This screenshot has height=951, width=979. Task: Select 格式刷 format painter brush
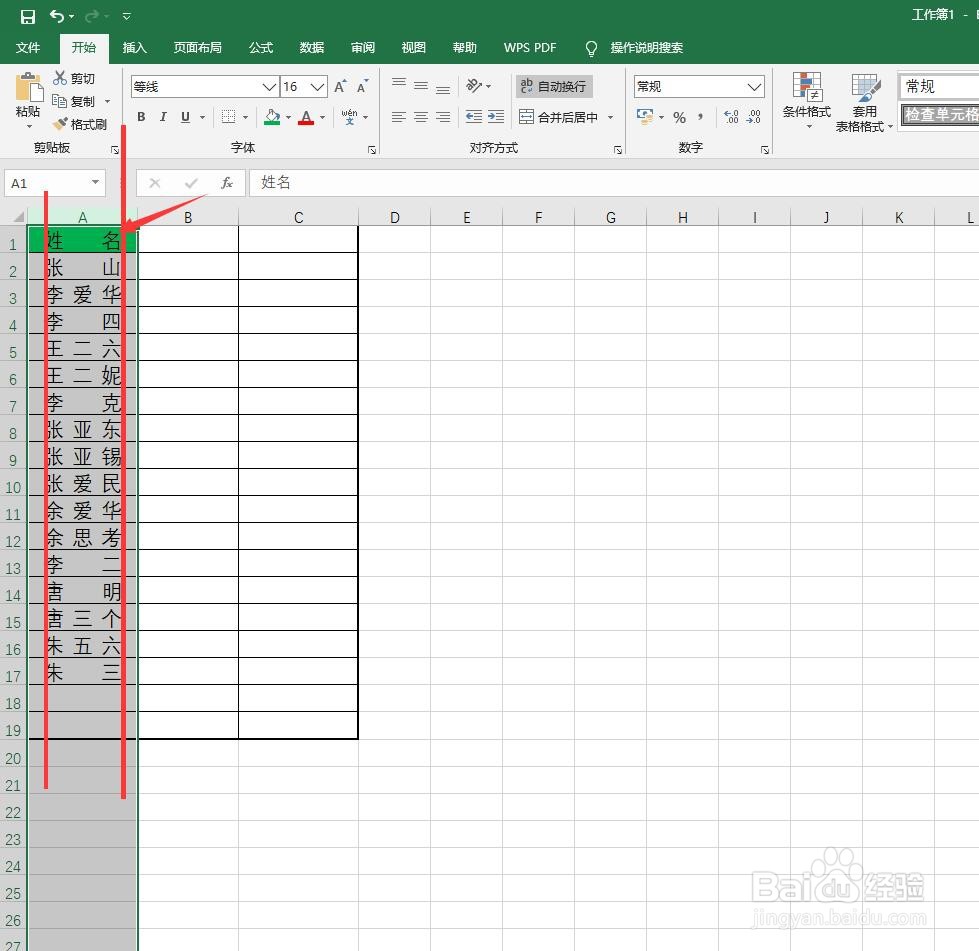tap(60, 124)
